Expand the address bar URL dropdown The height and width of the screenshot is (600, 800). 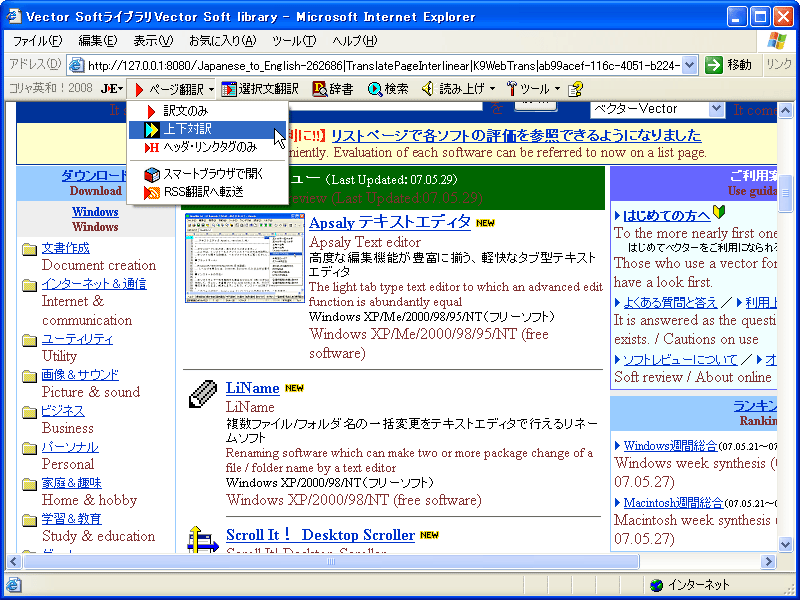pyautogui.click(x=689, y=65)
